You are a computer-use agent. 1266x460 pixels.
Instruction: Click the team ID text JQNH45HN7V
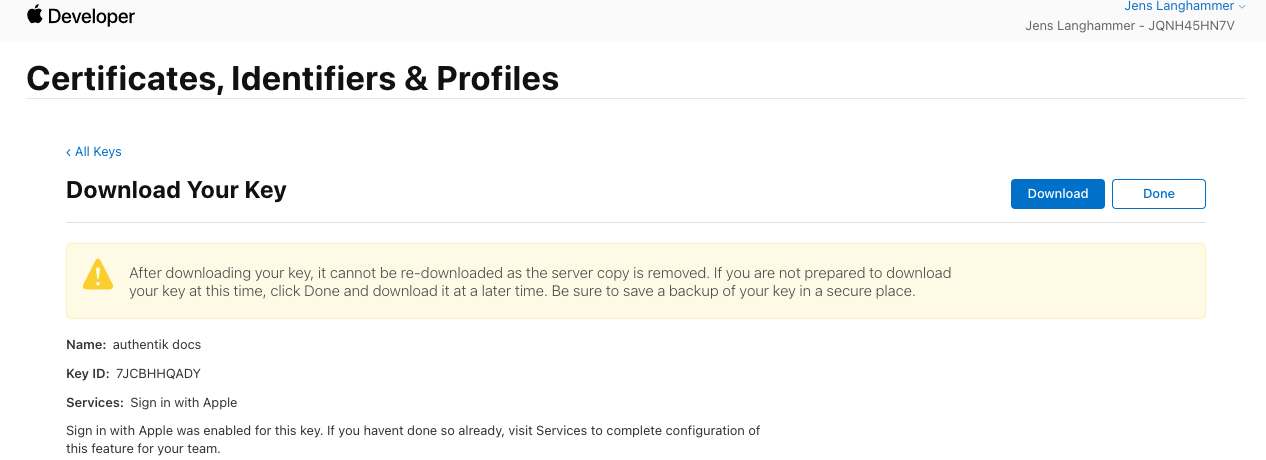coord(1196,25)
